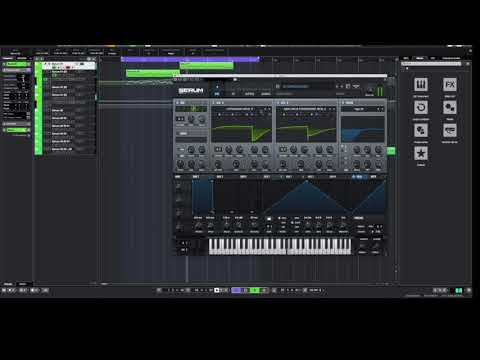Switch Serum to the MATRIX tab
The image size is (480, 360).
point(249,94)
